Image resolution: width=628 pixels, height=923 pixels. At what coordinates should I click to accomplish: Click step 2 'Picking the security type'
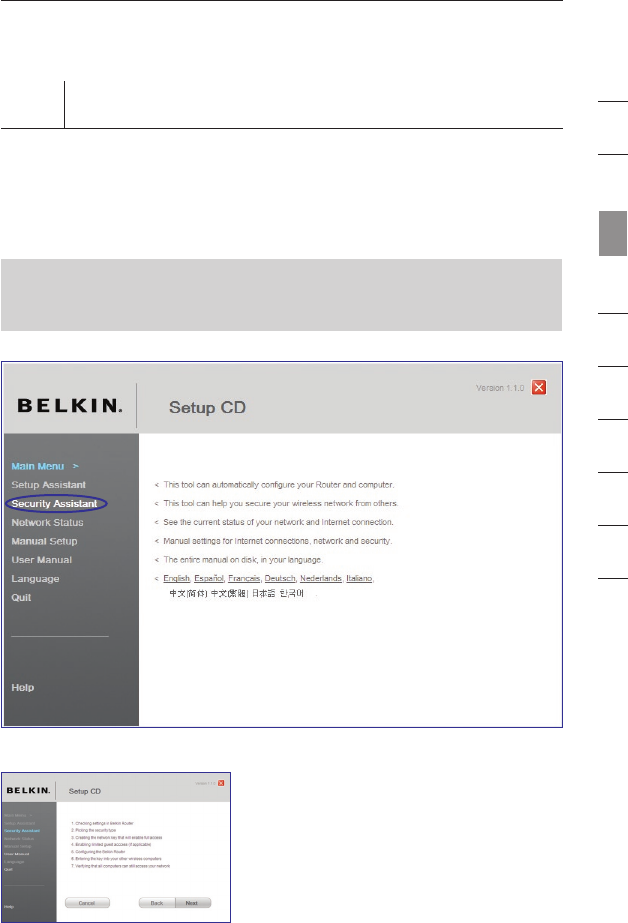pos(94,831)
